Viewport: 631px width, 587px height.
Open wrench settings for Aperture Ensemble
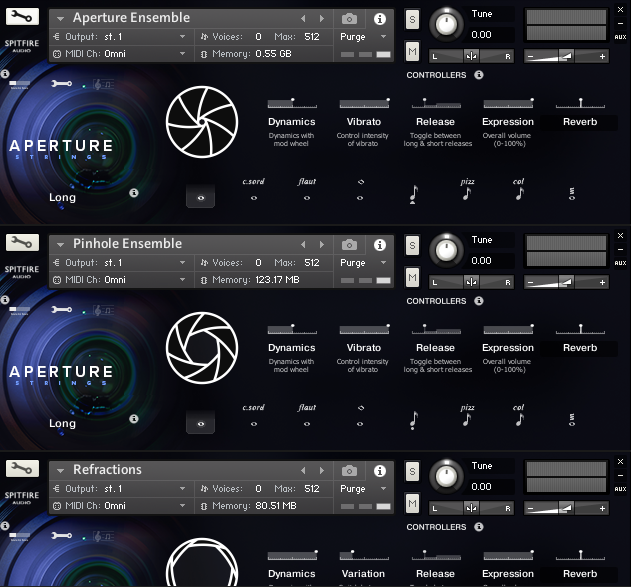(x=22, y=16)
